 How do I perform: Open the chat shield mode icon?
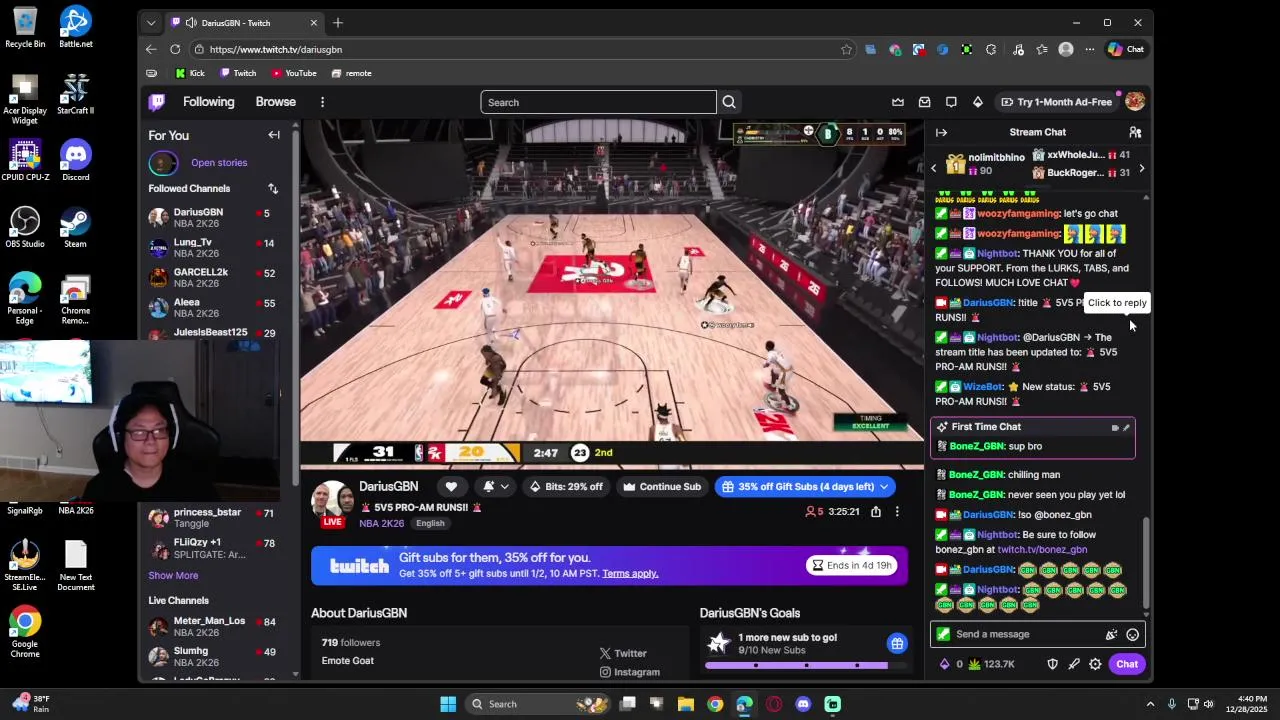pos(1052,664)
